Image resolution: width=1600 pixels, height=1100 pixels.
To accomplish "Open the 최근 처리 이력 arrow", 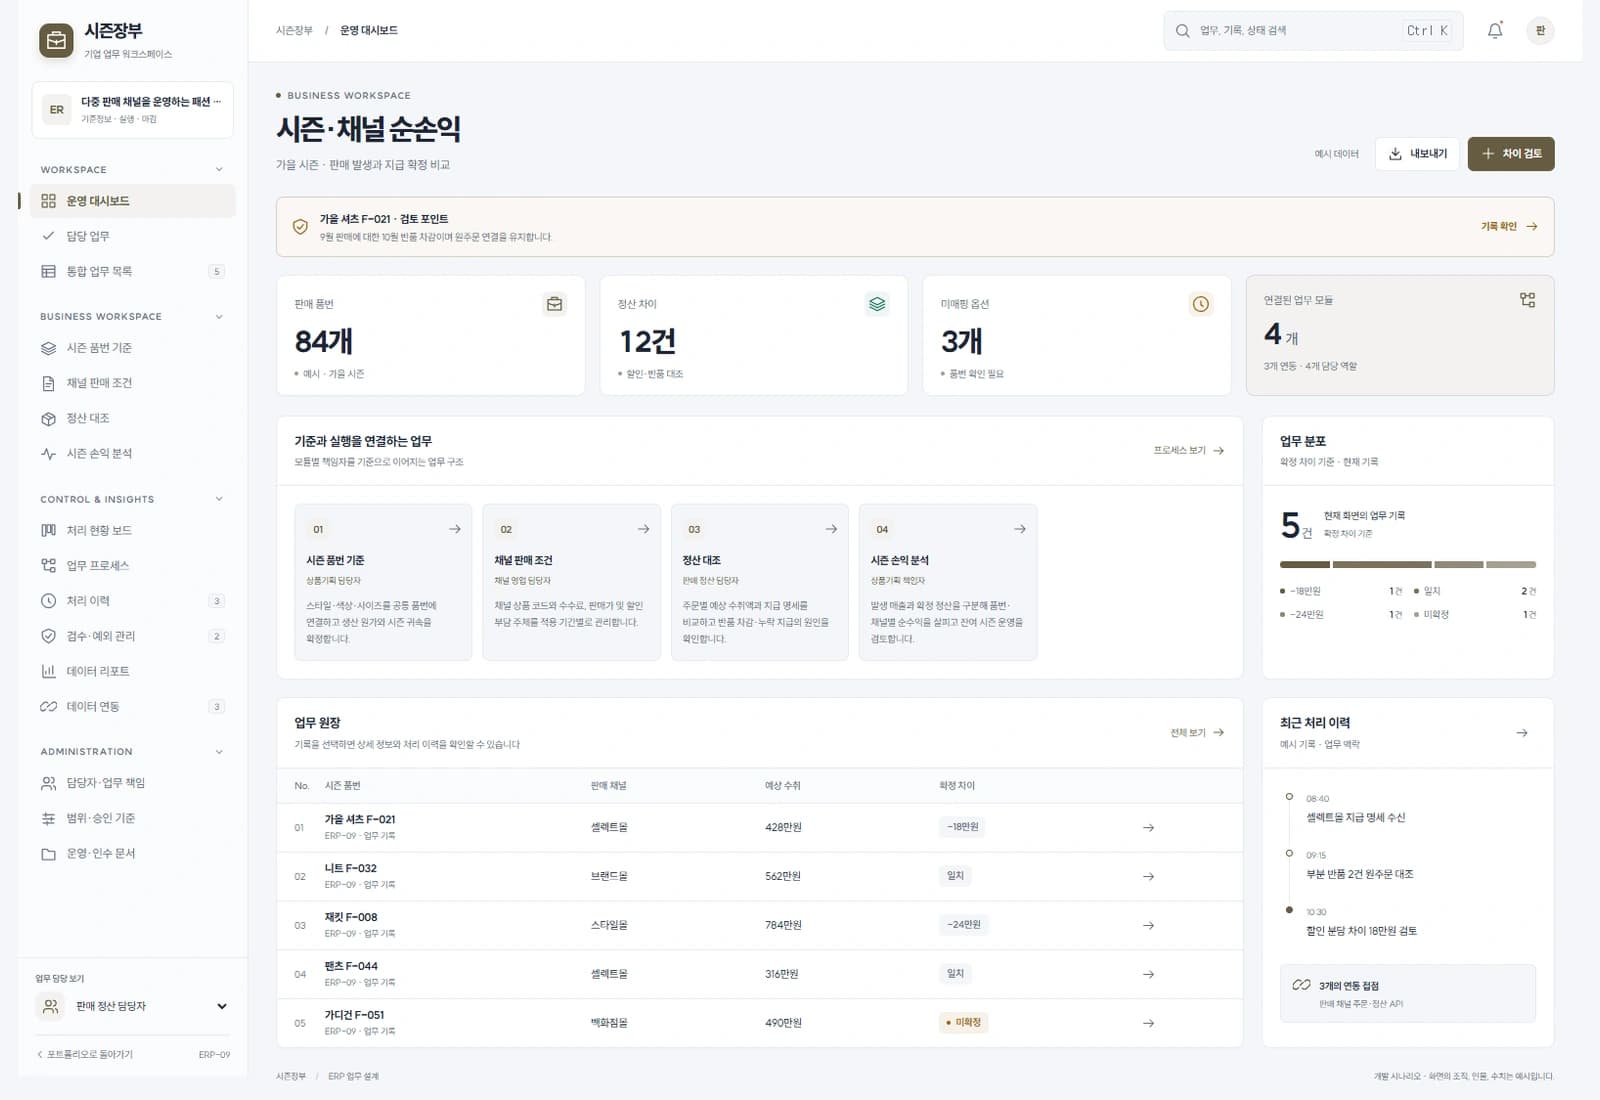I will [x=1522, y=733].
